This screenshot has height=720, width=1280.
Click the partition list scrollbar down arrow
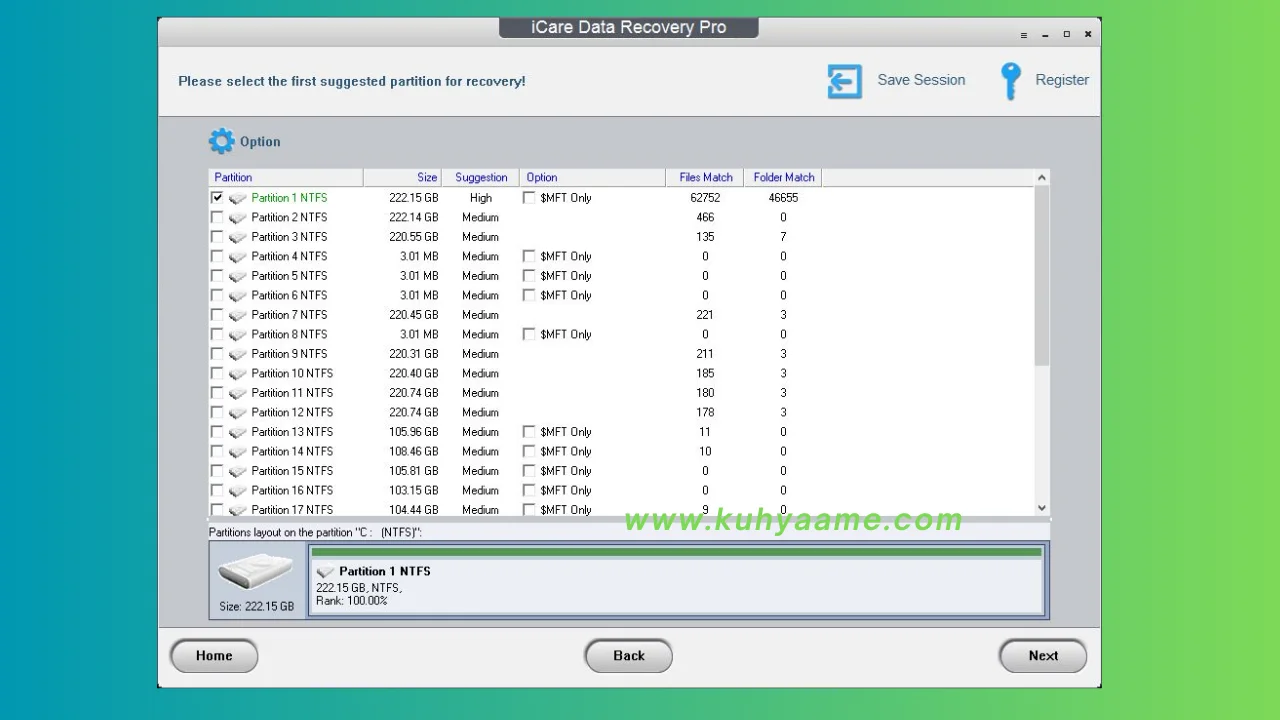(1042, 508)
